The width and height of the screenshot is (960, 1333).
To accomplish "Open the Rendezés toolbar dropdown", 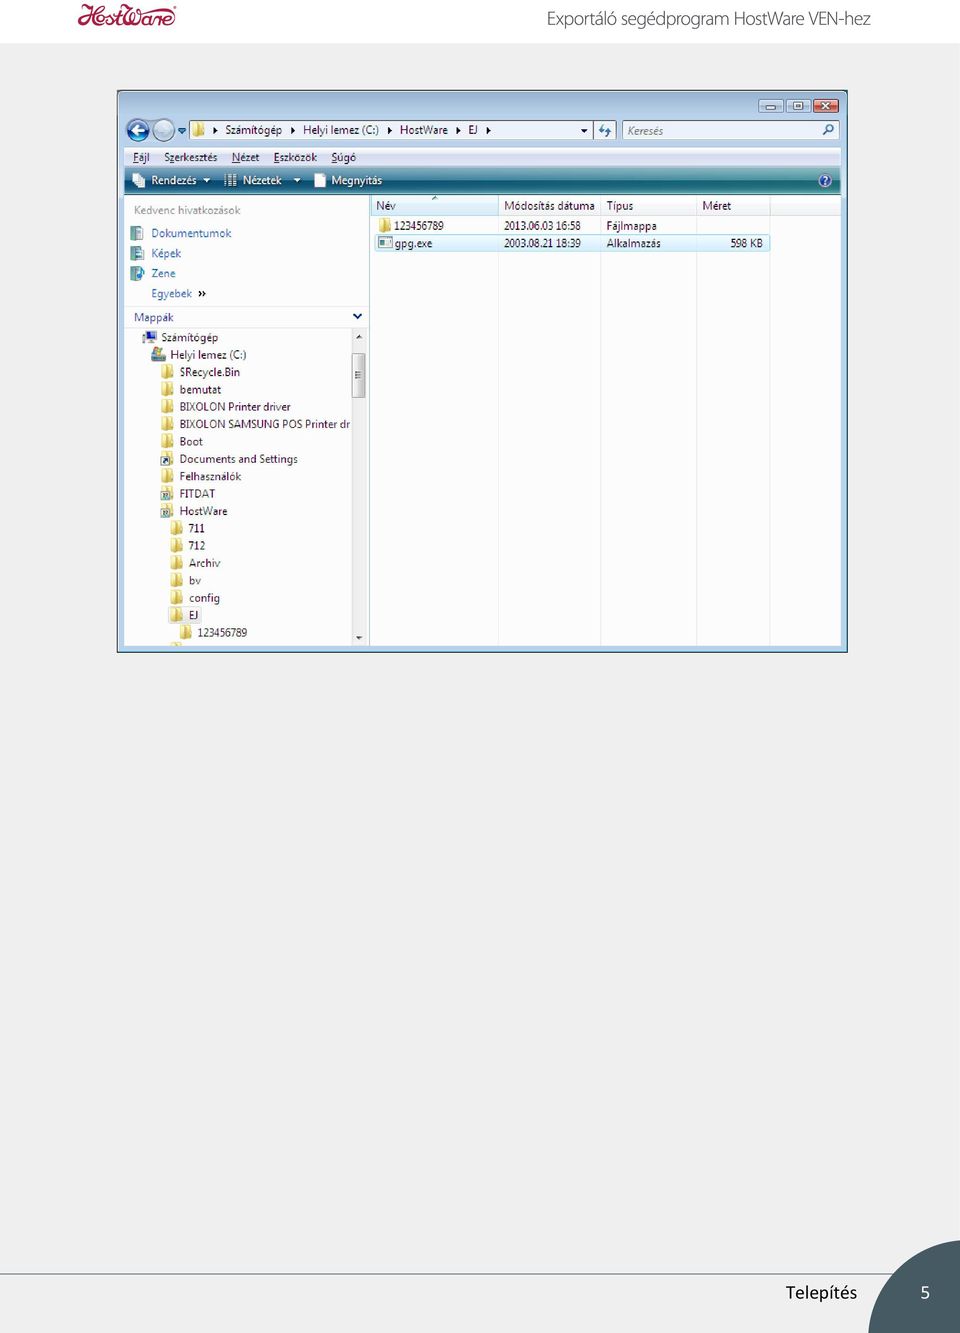I will 172,180.
